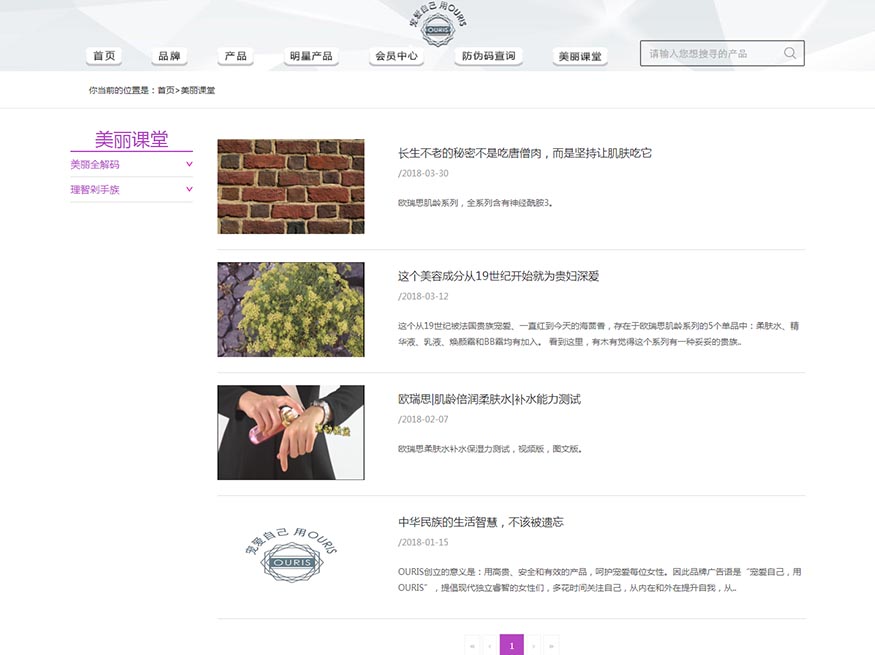This screenshot has width=875, height=655.
Task: Go to the next page arrow
Action: (533, 646)
